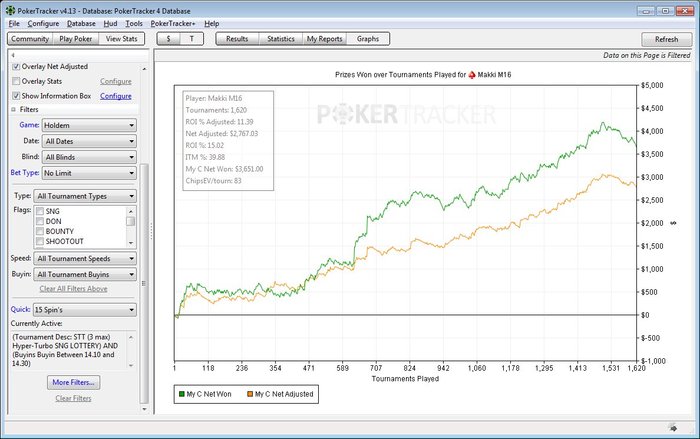Collapse the sidebar with the small arrow
The width and height of the screenshot is (700, 439).
click(13, 55)
